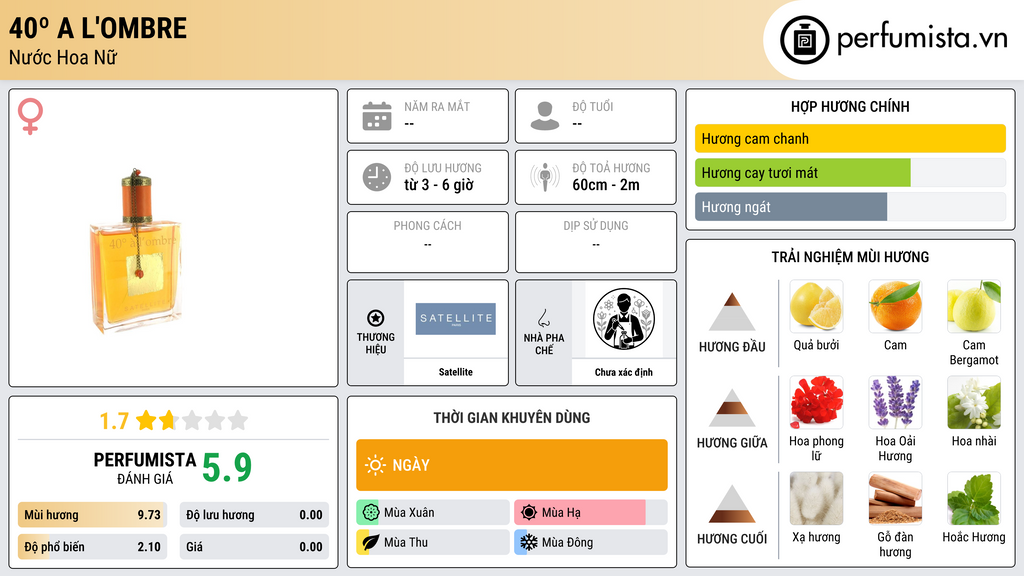Viewport: 1024px width, 576px height.
Task: Click the Hương giữa pyramid icon
Action: coord(732,408)
